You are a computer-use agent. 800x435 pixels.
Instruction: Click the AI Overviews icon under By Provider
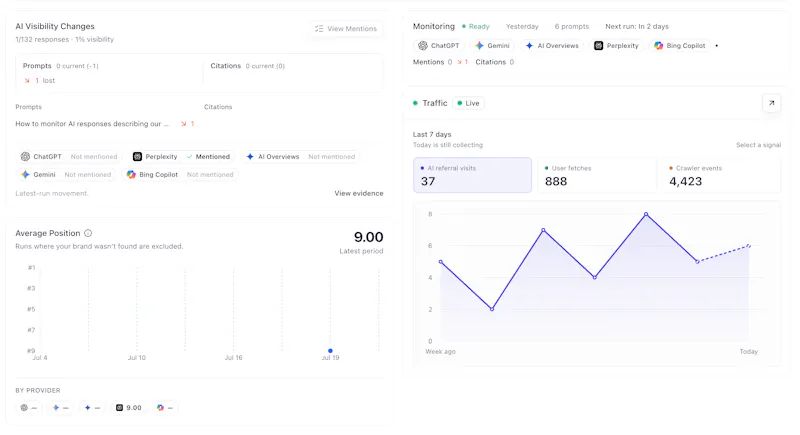tap(88, 407)
